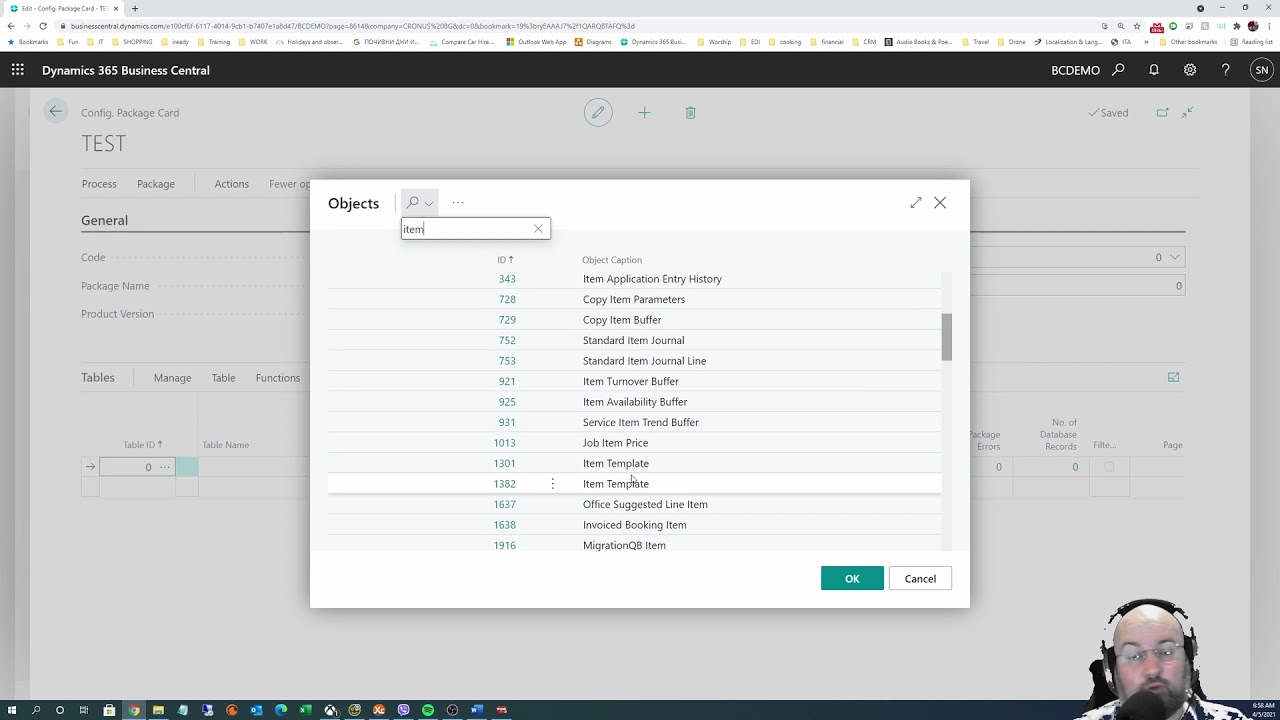Open the Actions menu
Image resolution: width=1280 pixels, height=720 pixels.
[231, 184]
